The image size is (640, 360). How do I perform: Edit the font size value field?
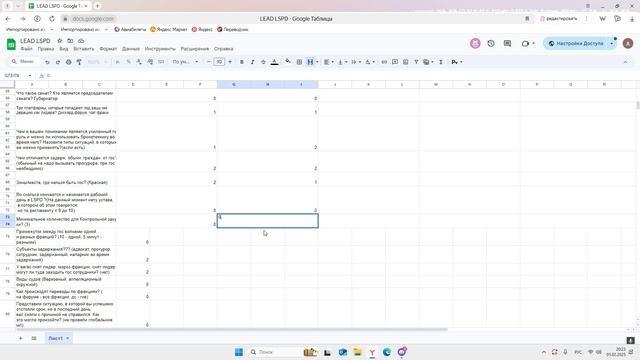point(219,62)
